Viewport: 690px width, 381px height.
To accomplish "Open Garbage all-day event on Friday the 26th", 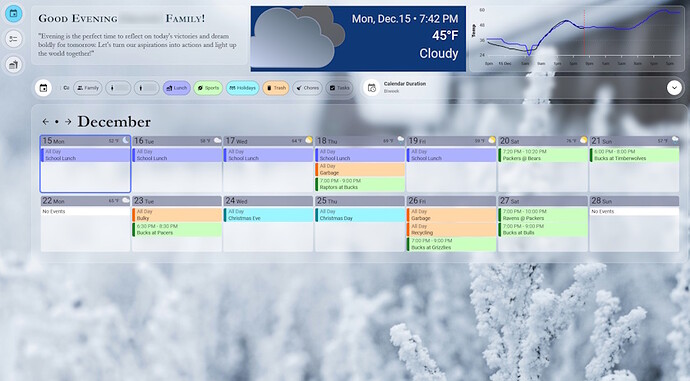I will (x=451, y=215).
